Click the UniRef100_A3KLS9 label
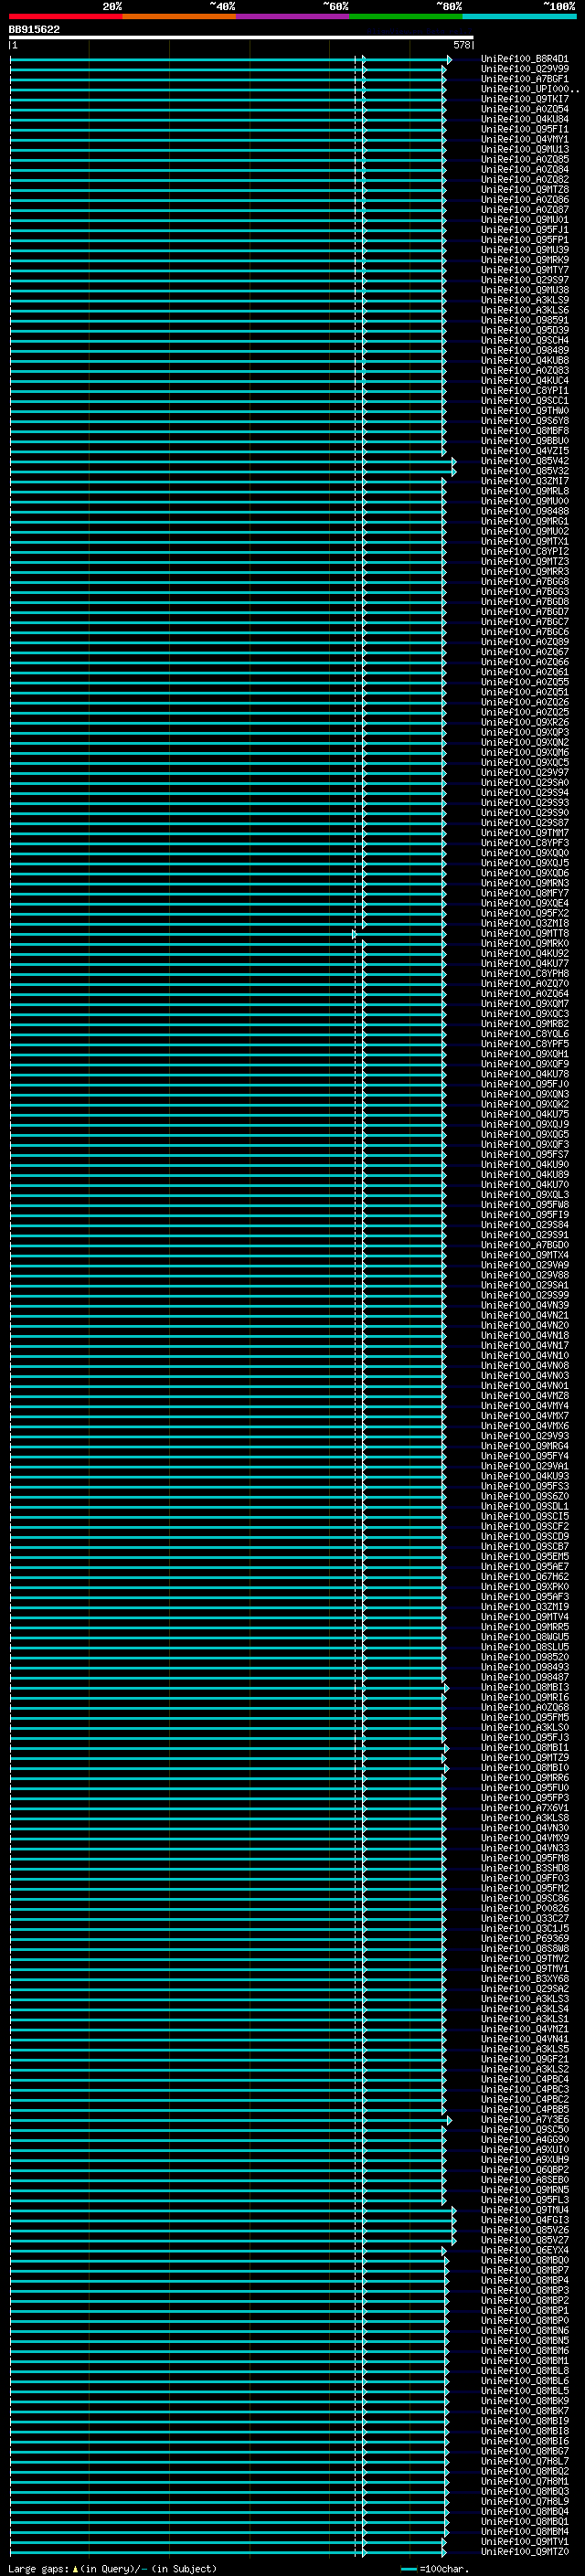585x2576 pixels. tap(524, 300)
